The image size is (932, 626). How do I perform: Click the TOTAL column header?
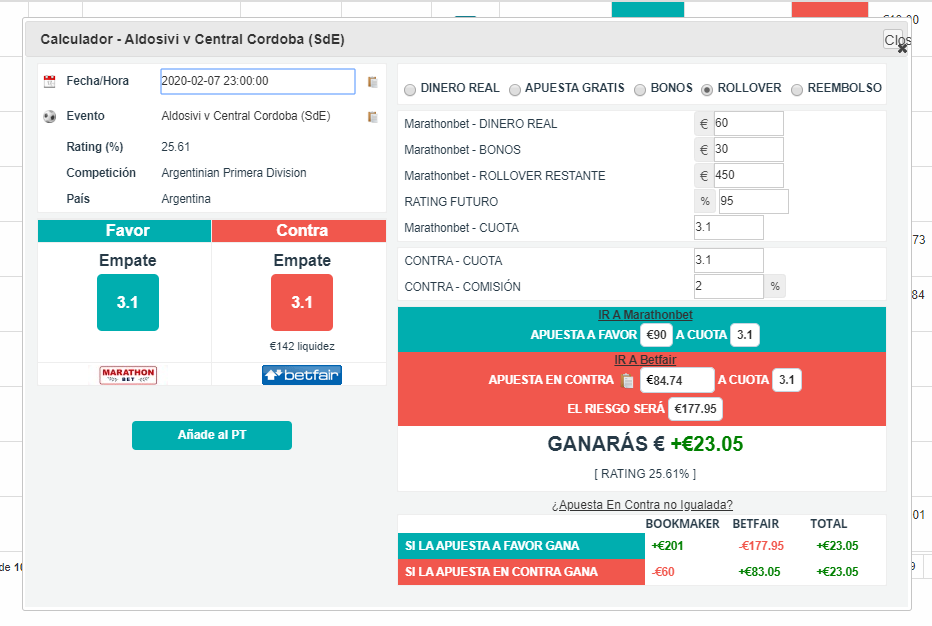point(829,524)
